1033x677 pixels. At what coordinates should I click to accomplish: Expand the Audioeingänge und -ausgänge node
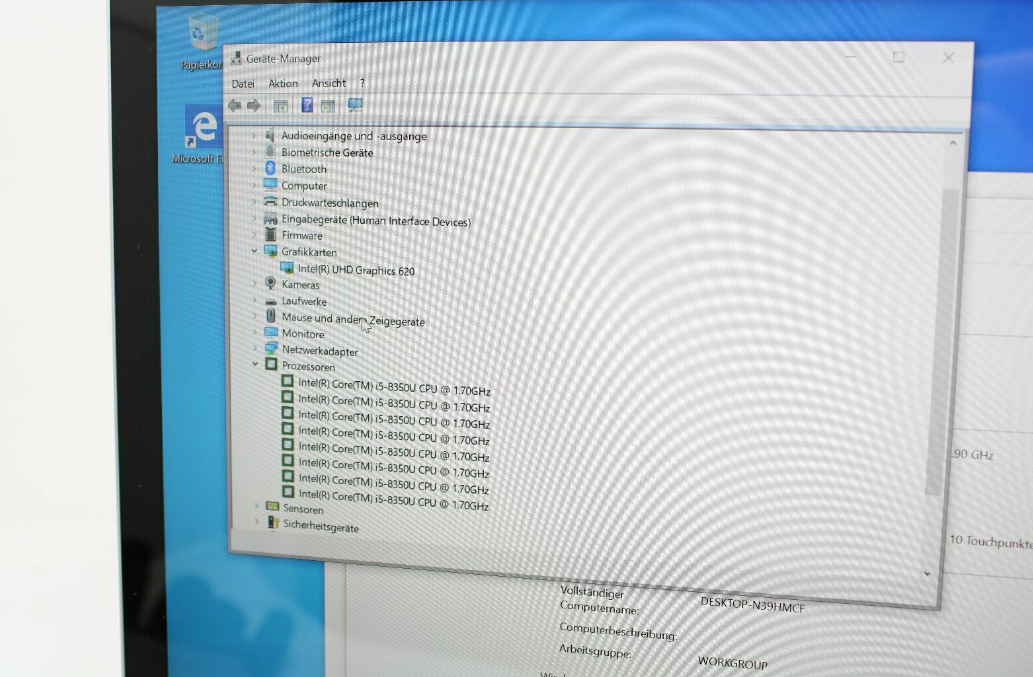tap(254, 135)
